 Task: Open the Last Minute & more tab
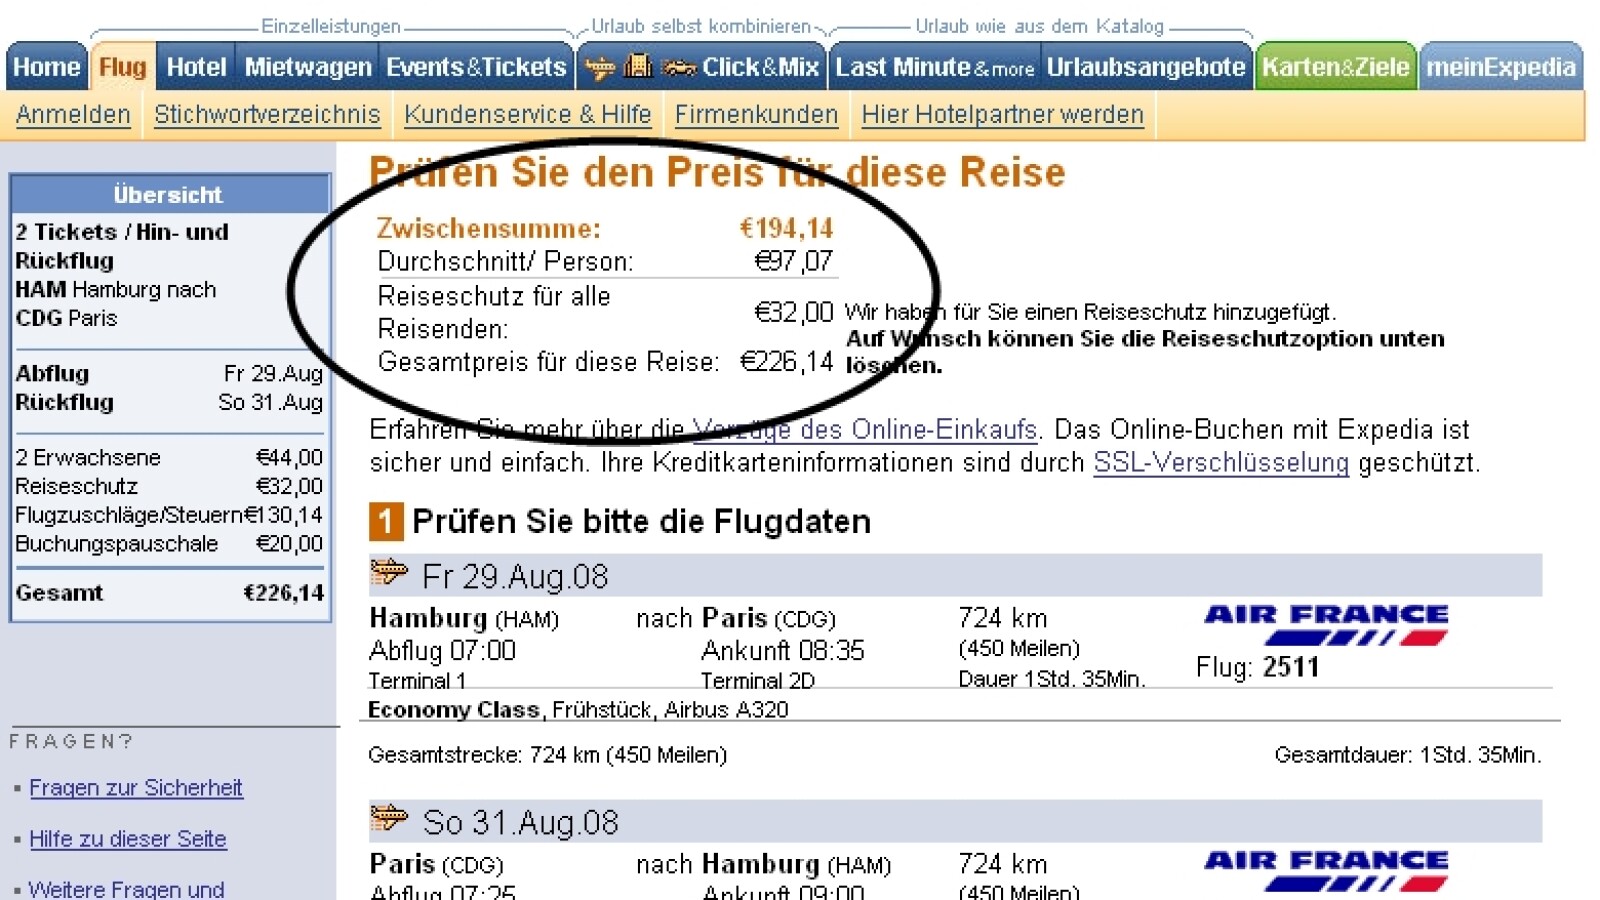point(935,67)
